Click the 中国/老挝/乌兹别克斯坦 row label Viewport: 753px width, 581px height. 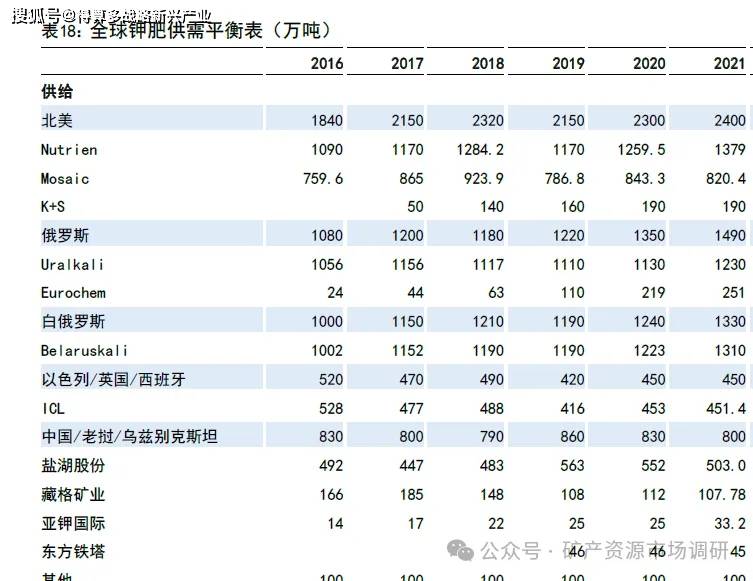point(130,436)
